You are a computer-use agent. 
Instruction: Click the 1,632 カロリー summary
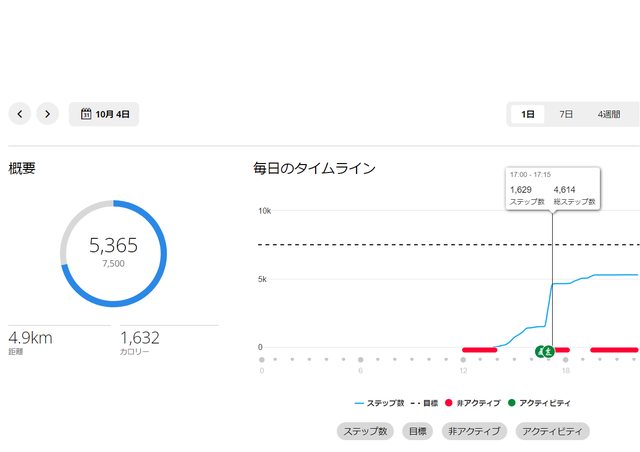[x=140, y=340]
